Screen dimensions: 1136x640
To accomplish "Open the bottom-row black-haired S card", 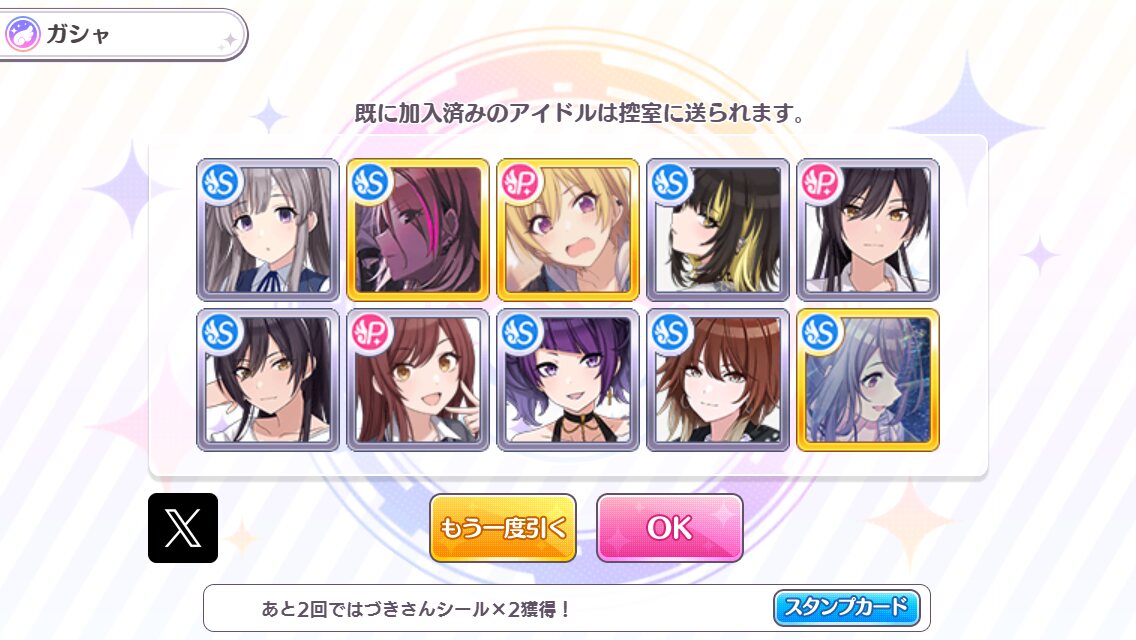I will 268,380.
